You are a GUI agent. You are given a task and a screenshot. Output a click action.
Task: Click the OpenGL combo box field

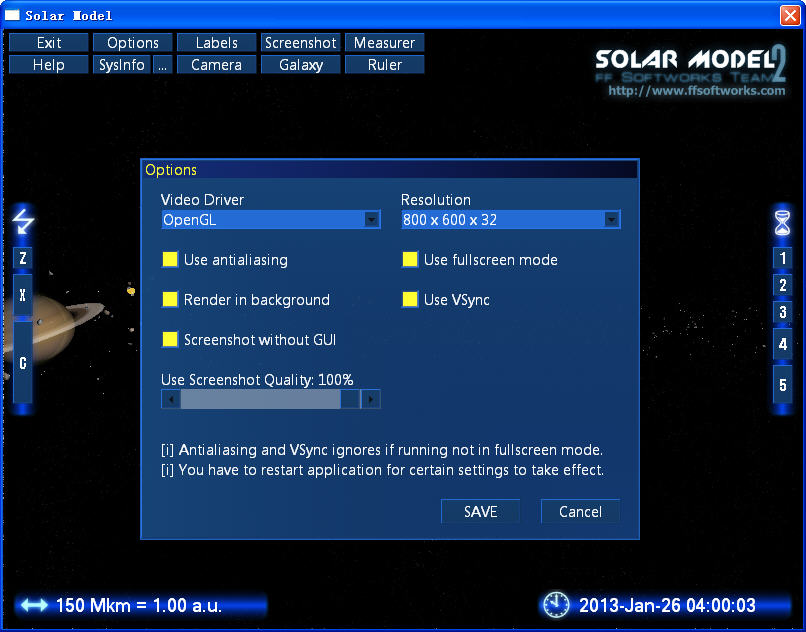(x=270, y=220)
